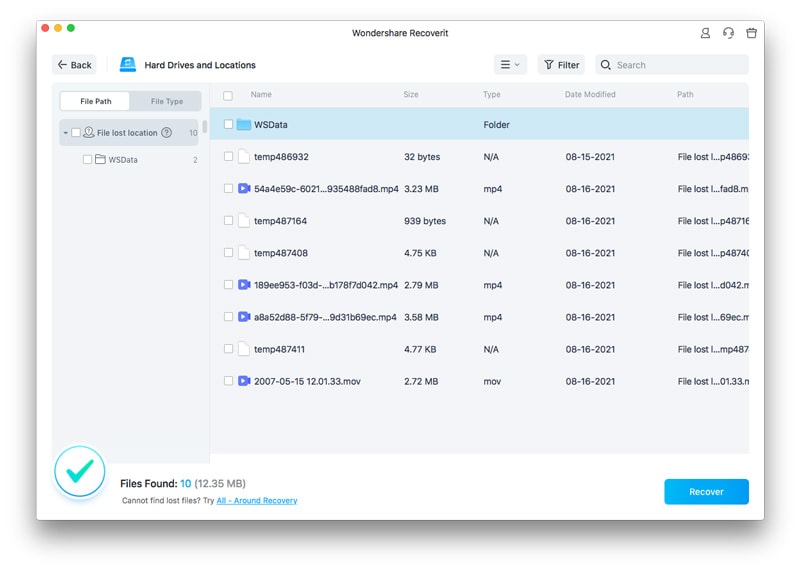The height and width of the screenshot is (571, 800).
Task: Tick the checkbox for a8a52d88 mp4 file
Action: click(228, 316)
